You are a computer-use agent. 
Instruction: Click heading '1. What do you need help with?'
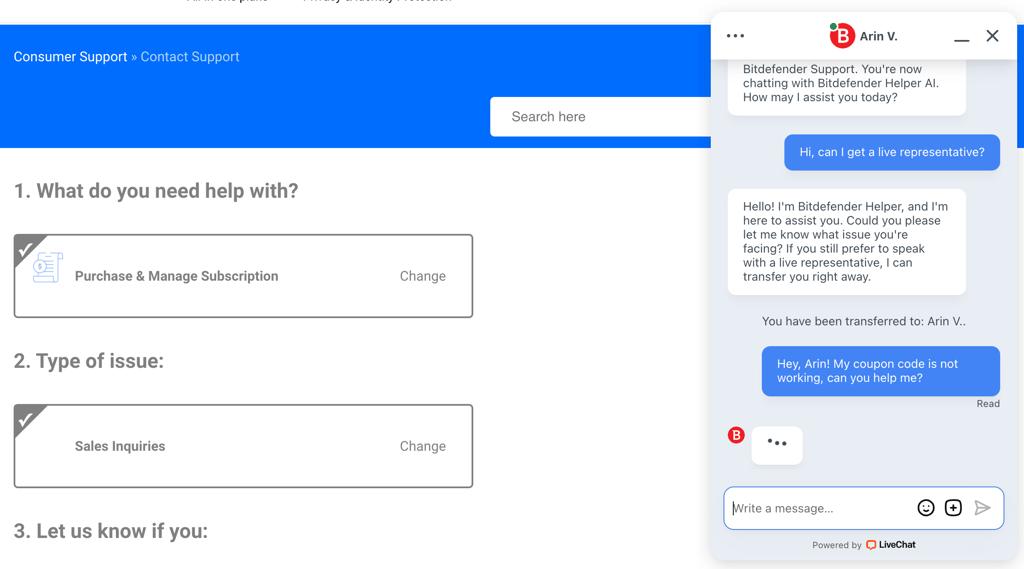point(156,191)
